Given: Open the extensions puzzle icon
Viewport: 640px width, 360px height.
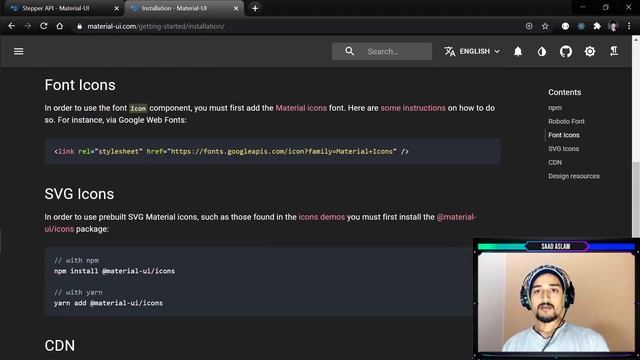Looking at the screenshot, I should pos(597,26).
